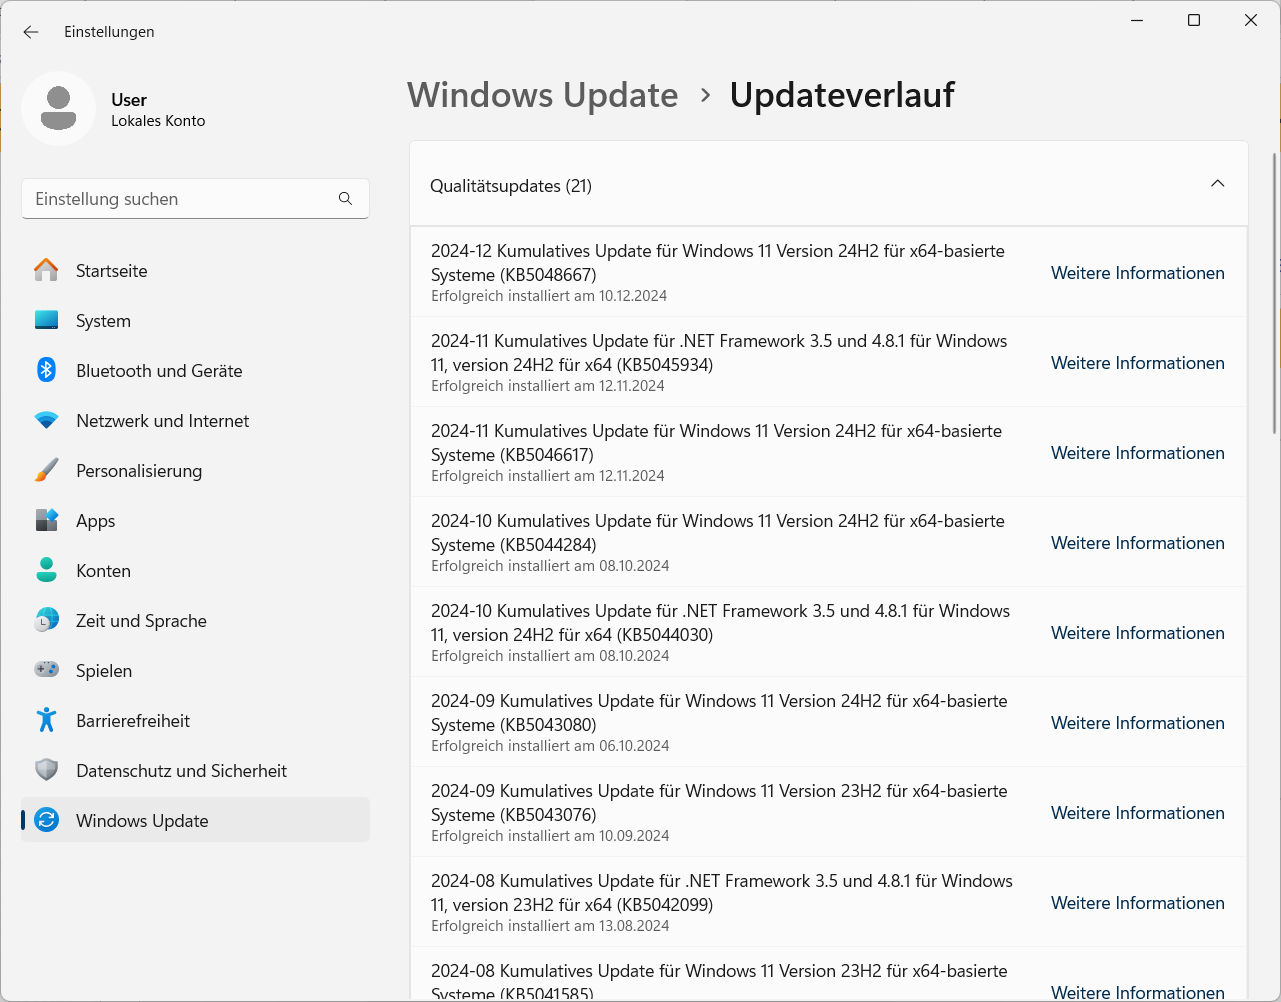Screen dimensions: 1281x1002
Task: Click the Lokales Konto label
Action: click(158, 121)
